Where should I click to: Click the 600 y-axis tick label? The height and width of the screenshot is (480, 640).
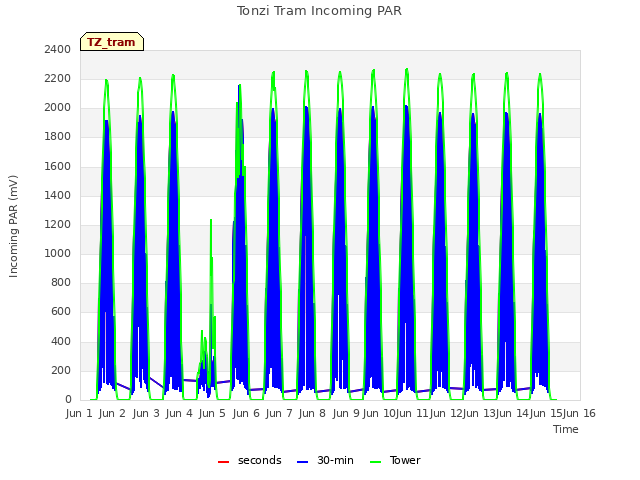61,312
